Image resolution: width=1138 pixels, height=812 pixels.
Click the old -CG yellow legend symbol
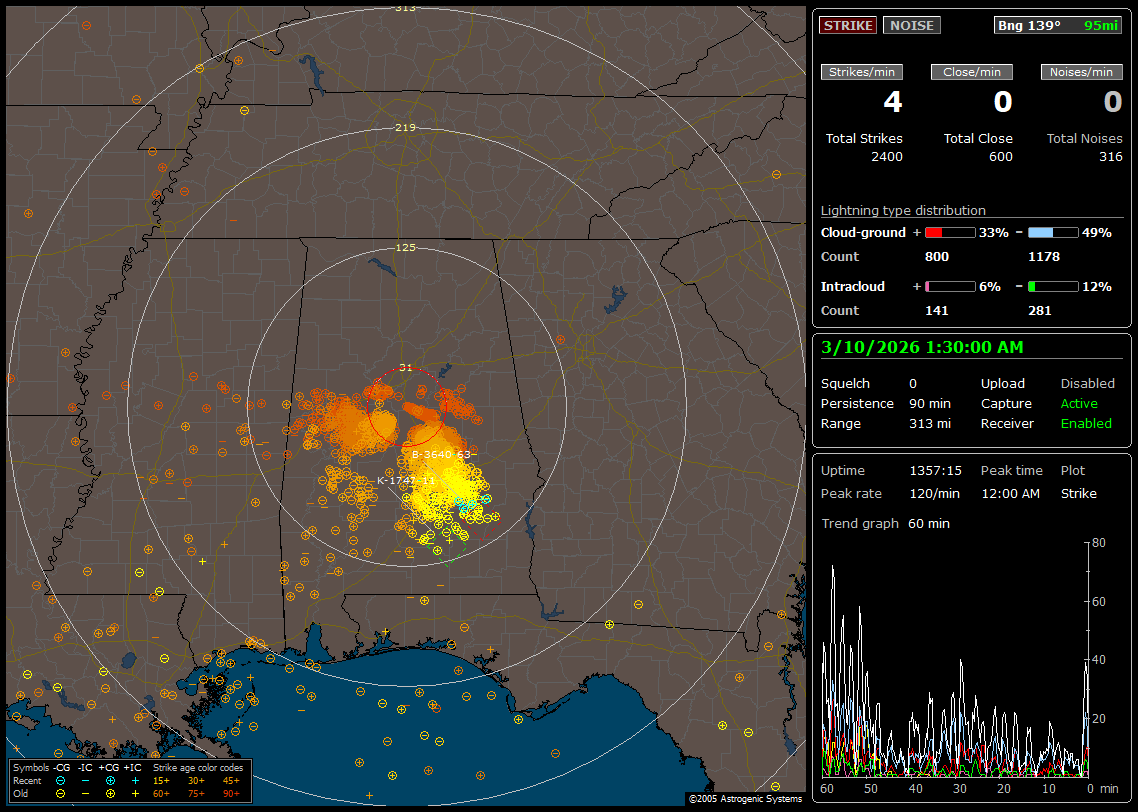point(61,793)
